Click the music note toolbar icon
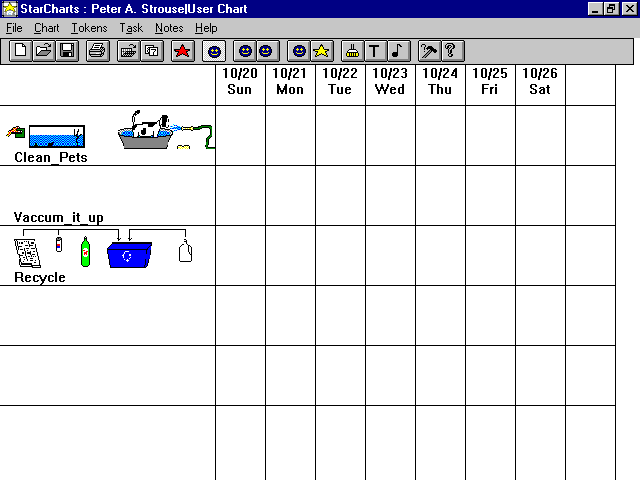Image resolution: width=640 pixels, height=480 pixels. pos(396,50)
